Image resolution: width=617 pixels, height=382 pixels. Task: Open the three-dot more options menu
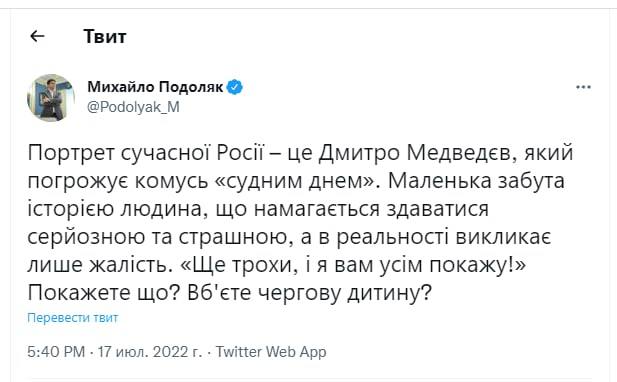point(583,87)
